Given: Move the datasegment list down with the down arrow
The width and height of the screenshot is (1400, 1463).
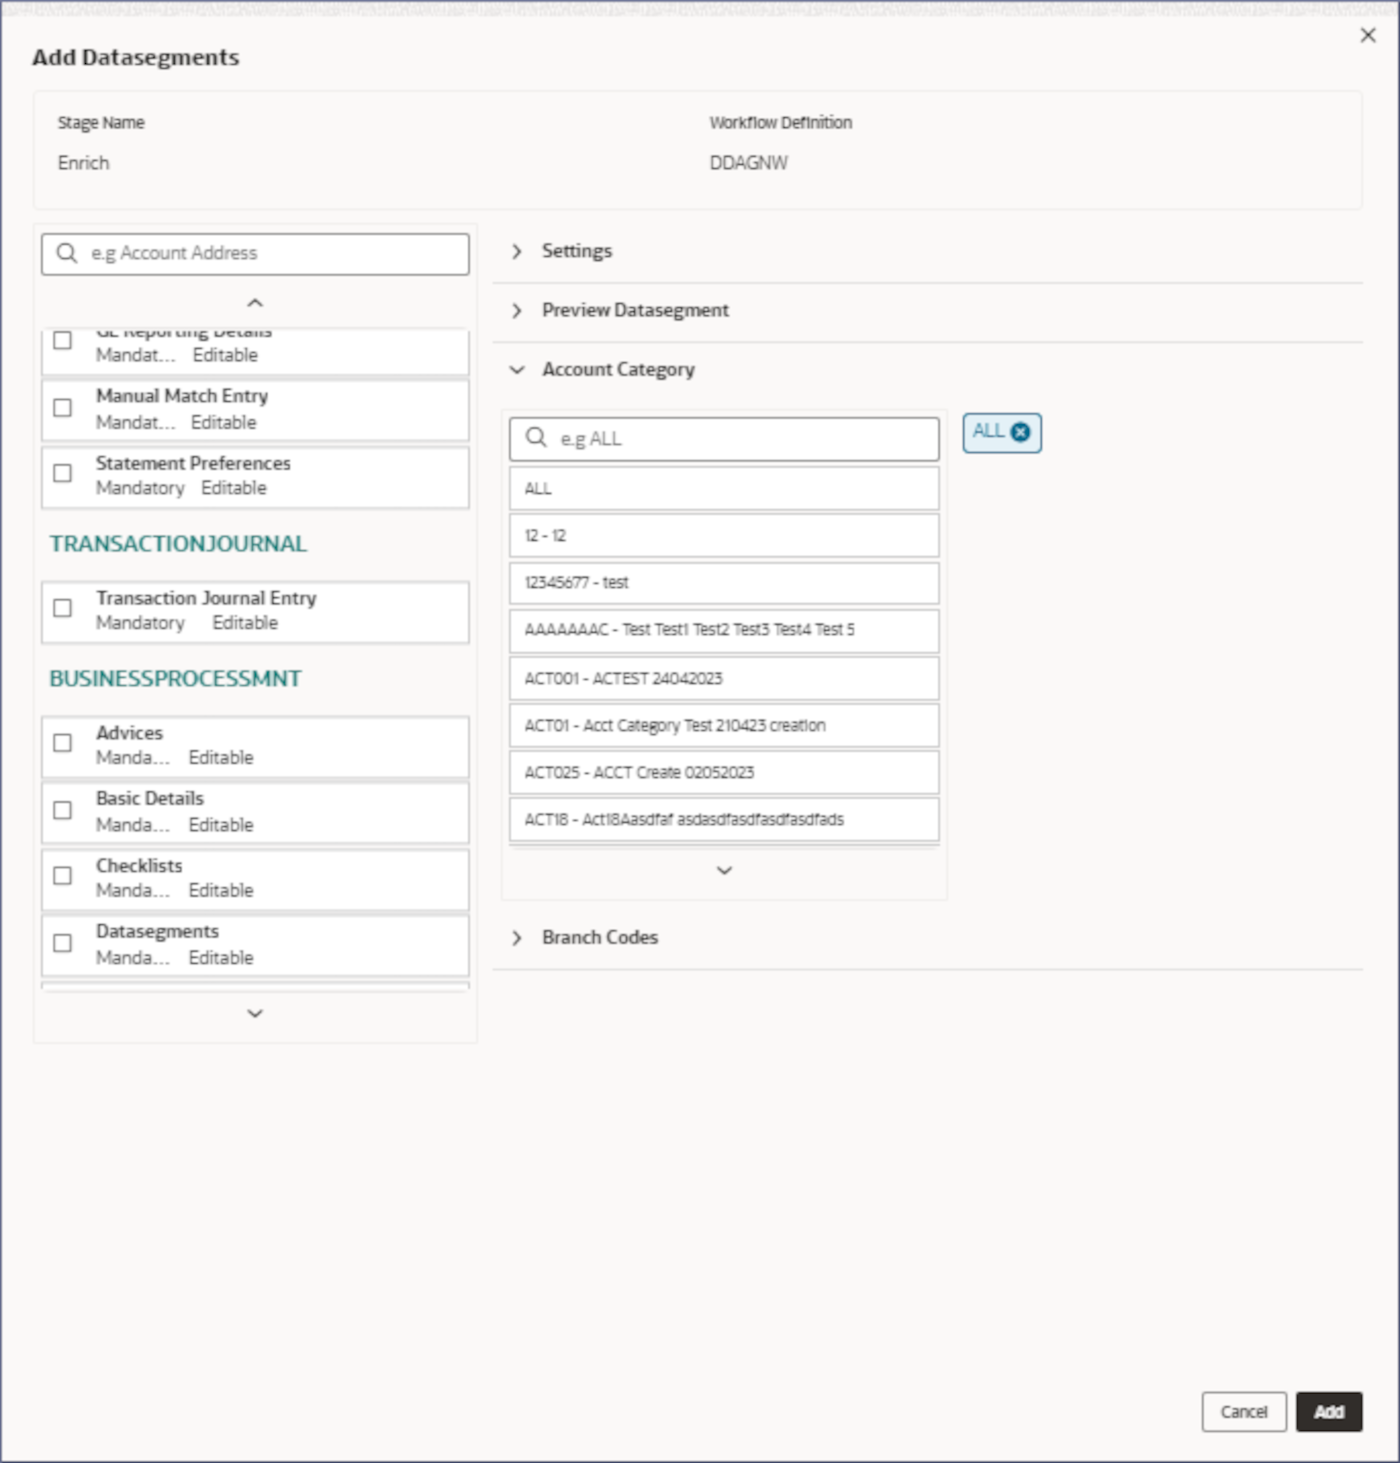Looking at the screenshot, I should pyautogui.click(x=255, y=1013).
